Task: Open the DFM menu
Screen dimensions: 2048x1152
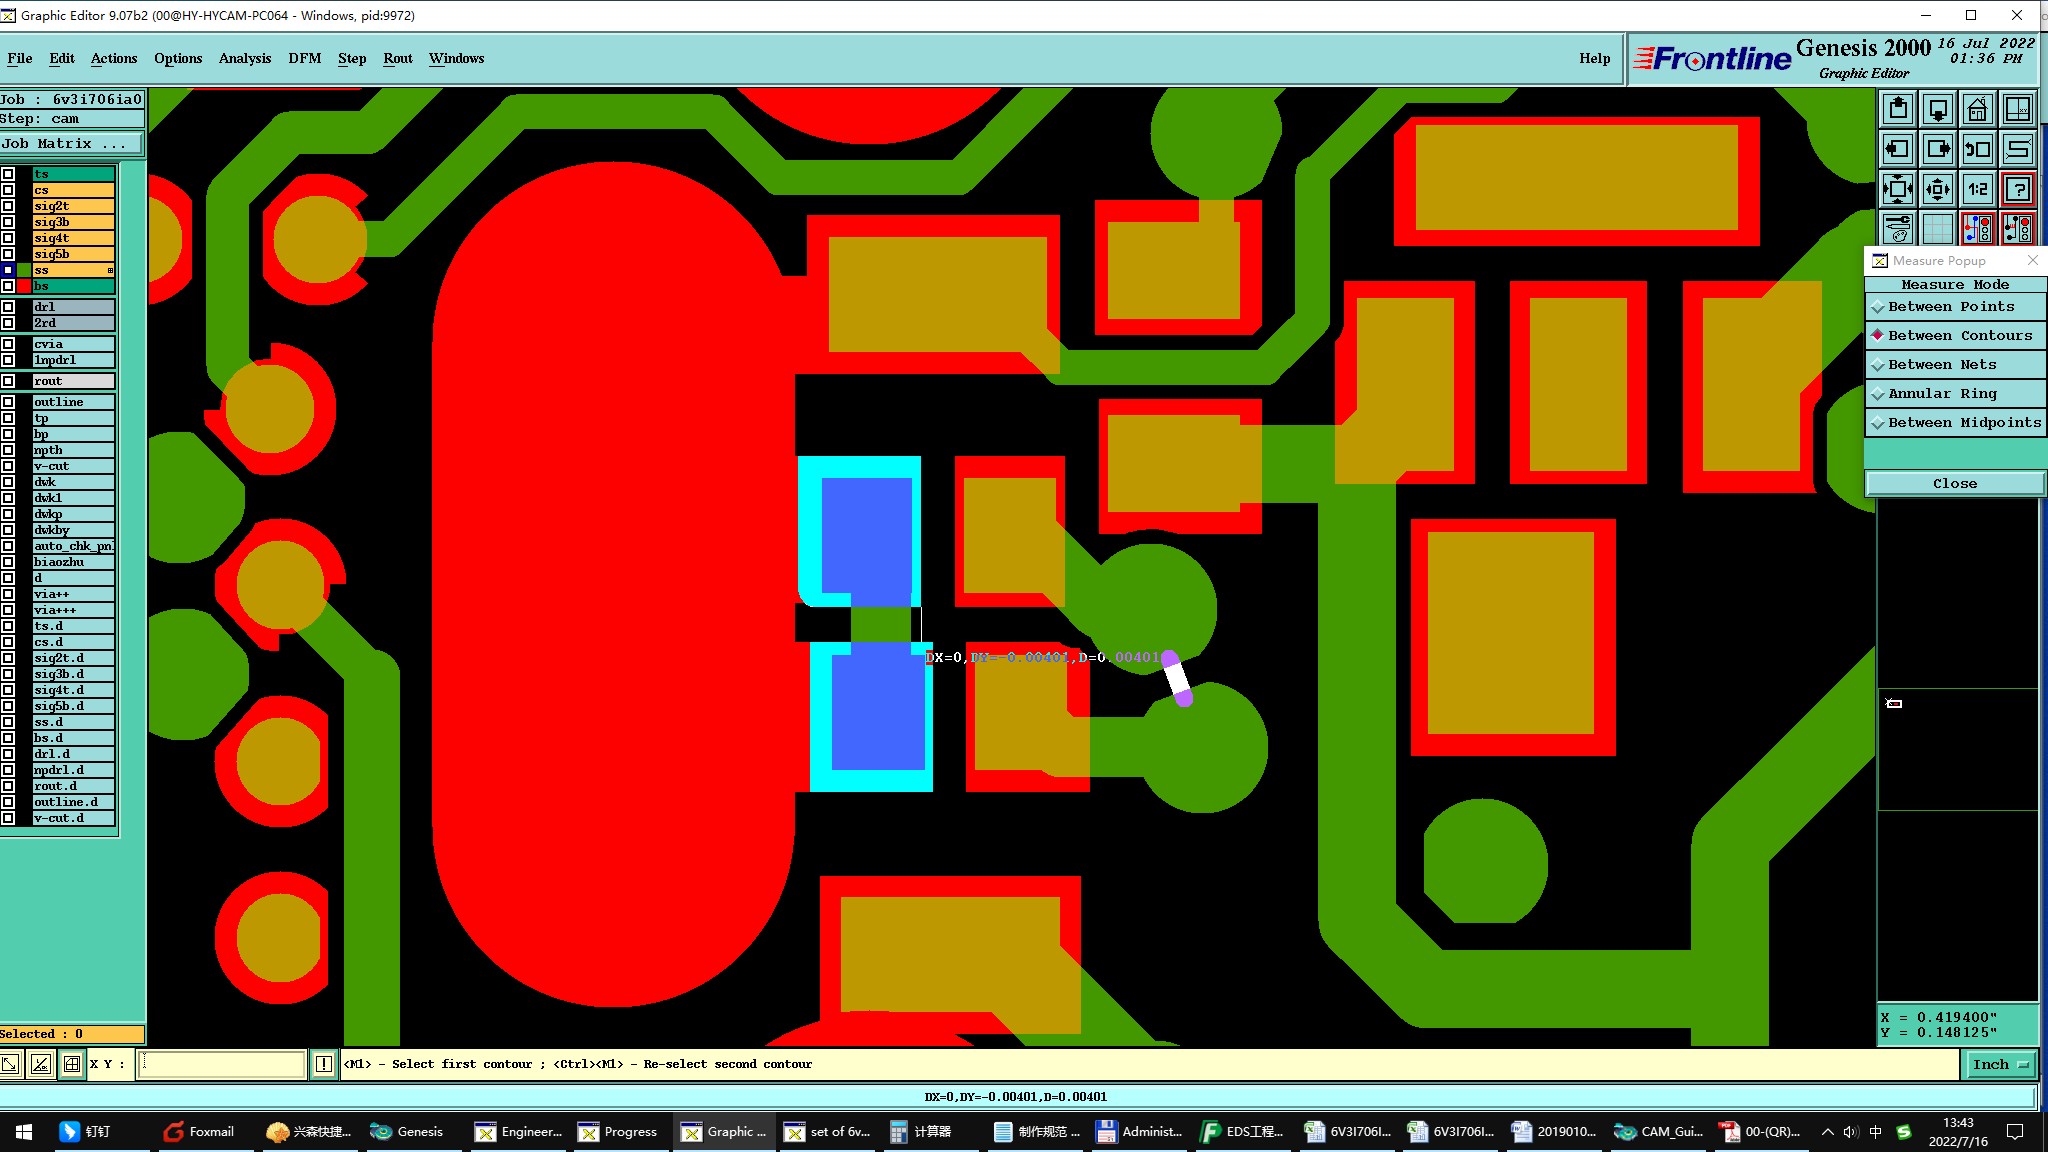Action: pos(304,58)
